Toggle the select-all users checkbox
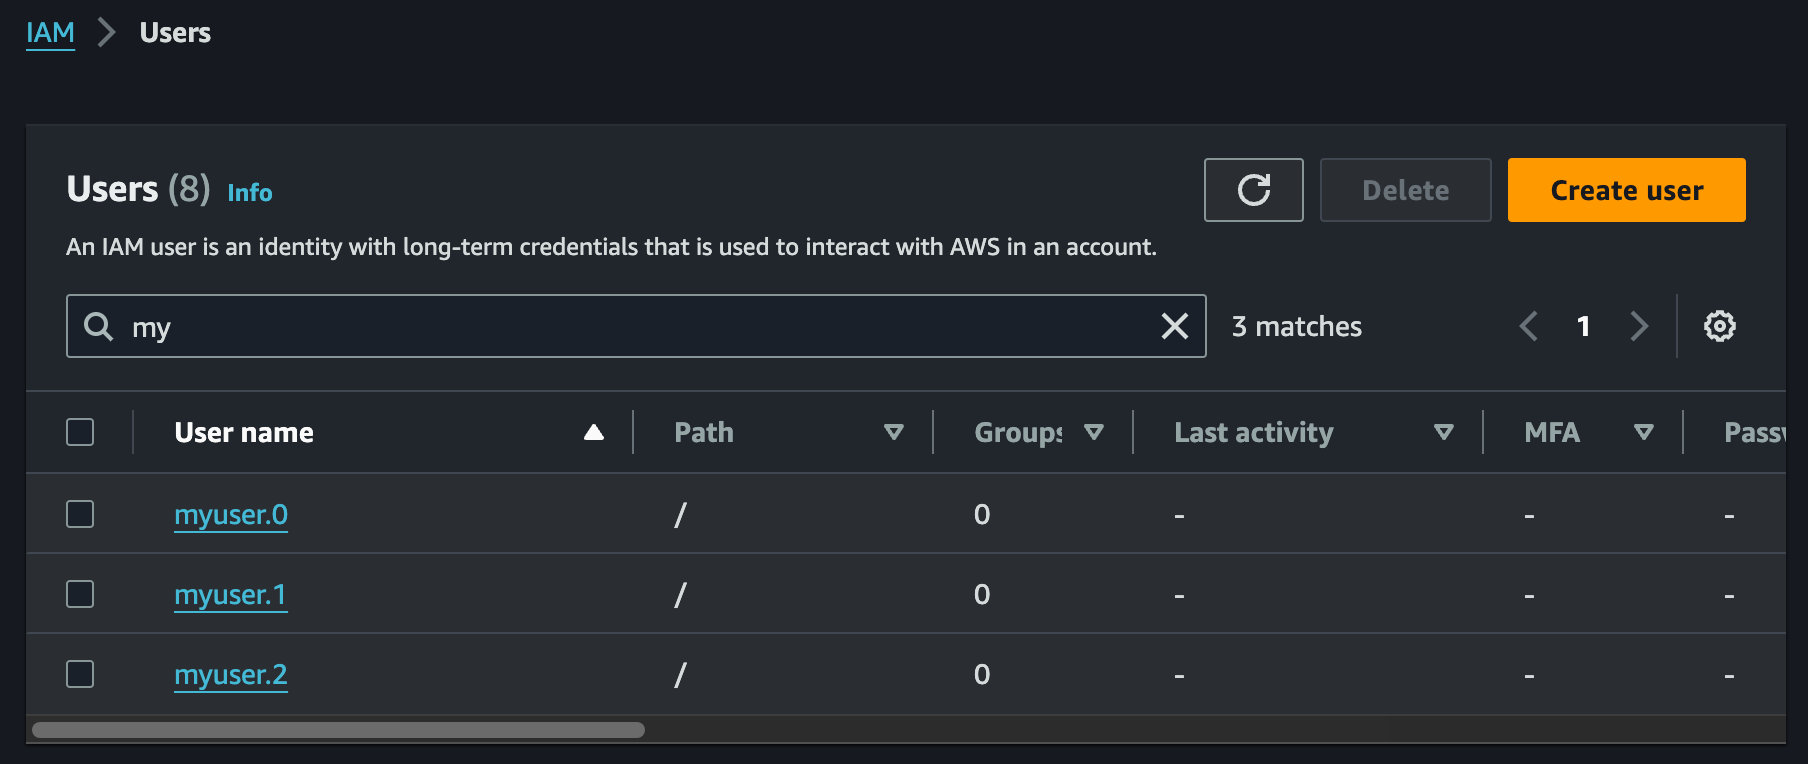1808x764 pixels. (x=80, y=432)
